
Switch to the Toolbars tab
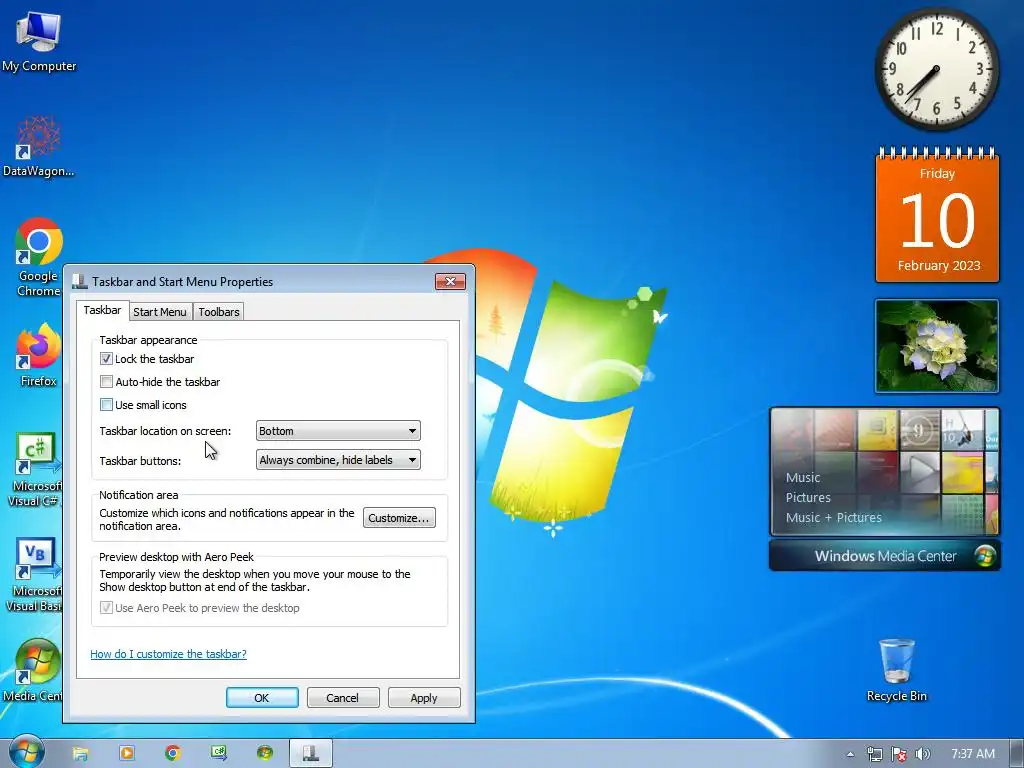(x=219, y=312)
